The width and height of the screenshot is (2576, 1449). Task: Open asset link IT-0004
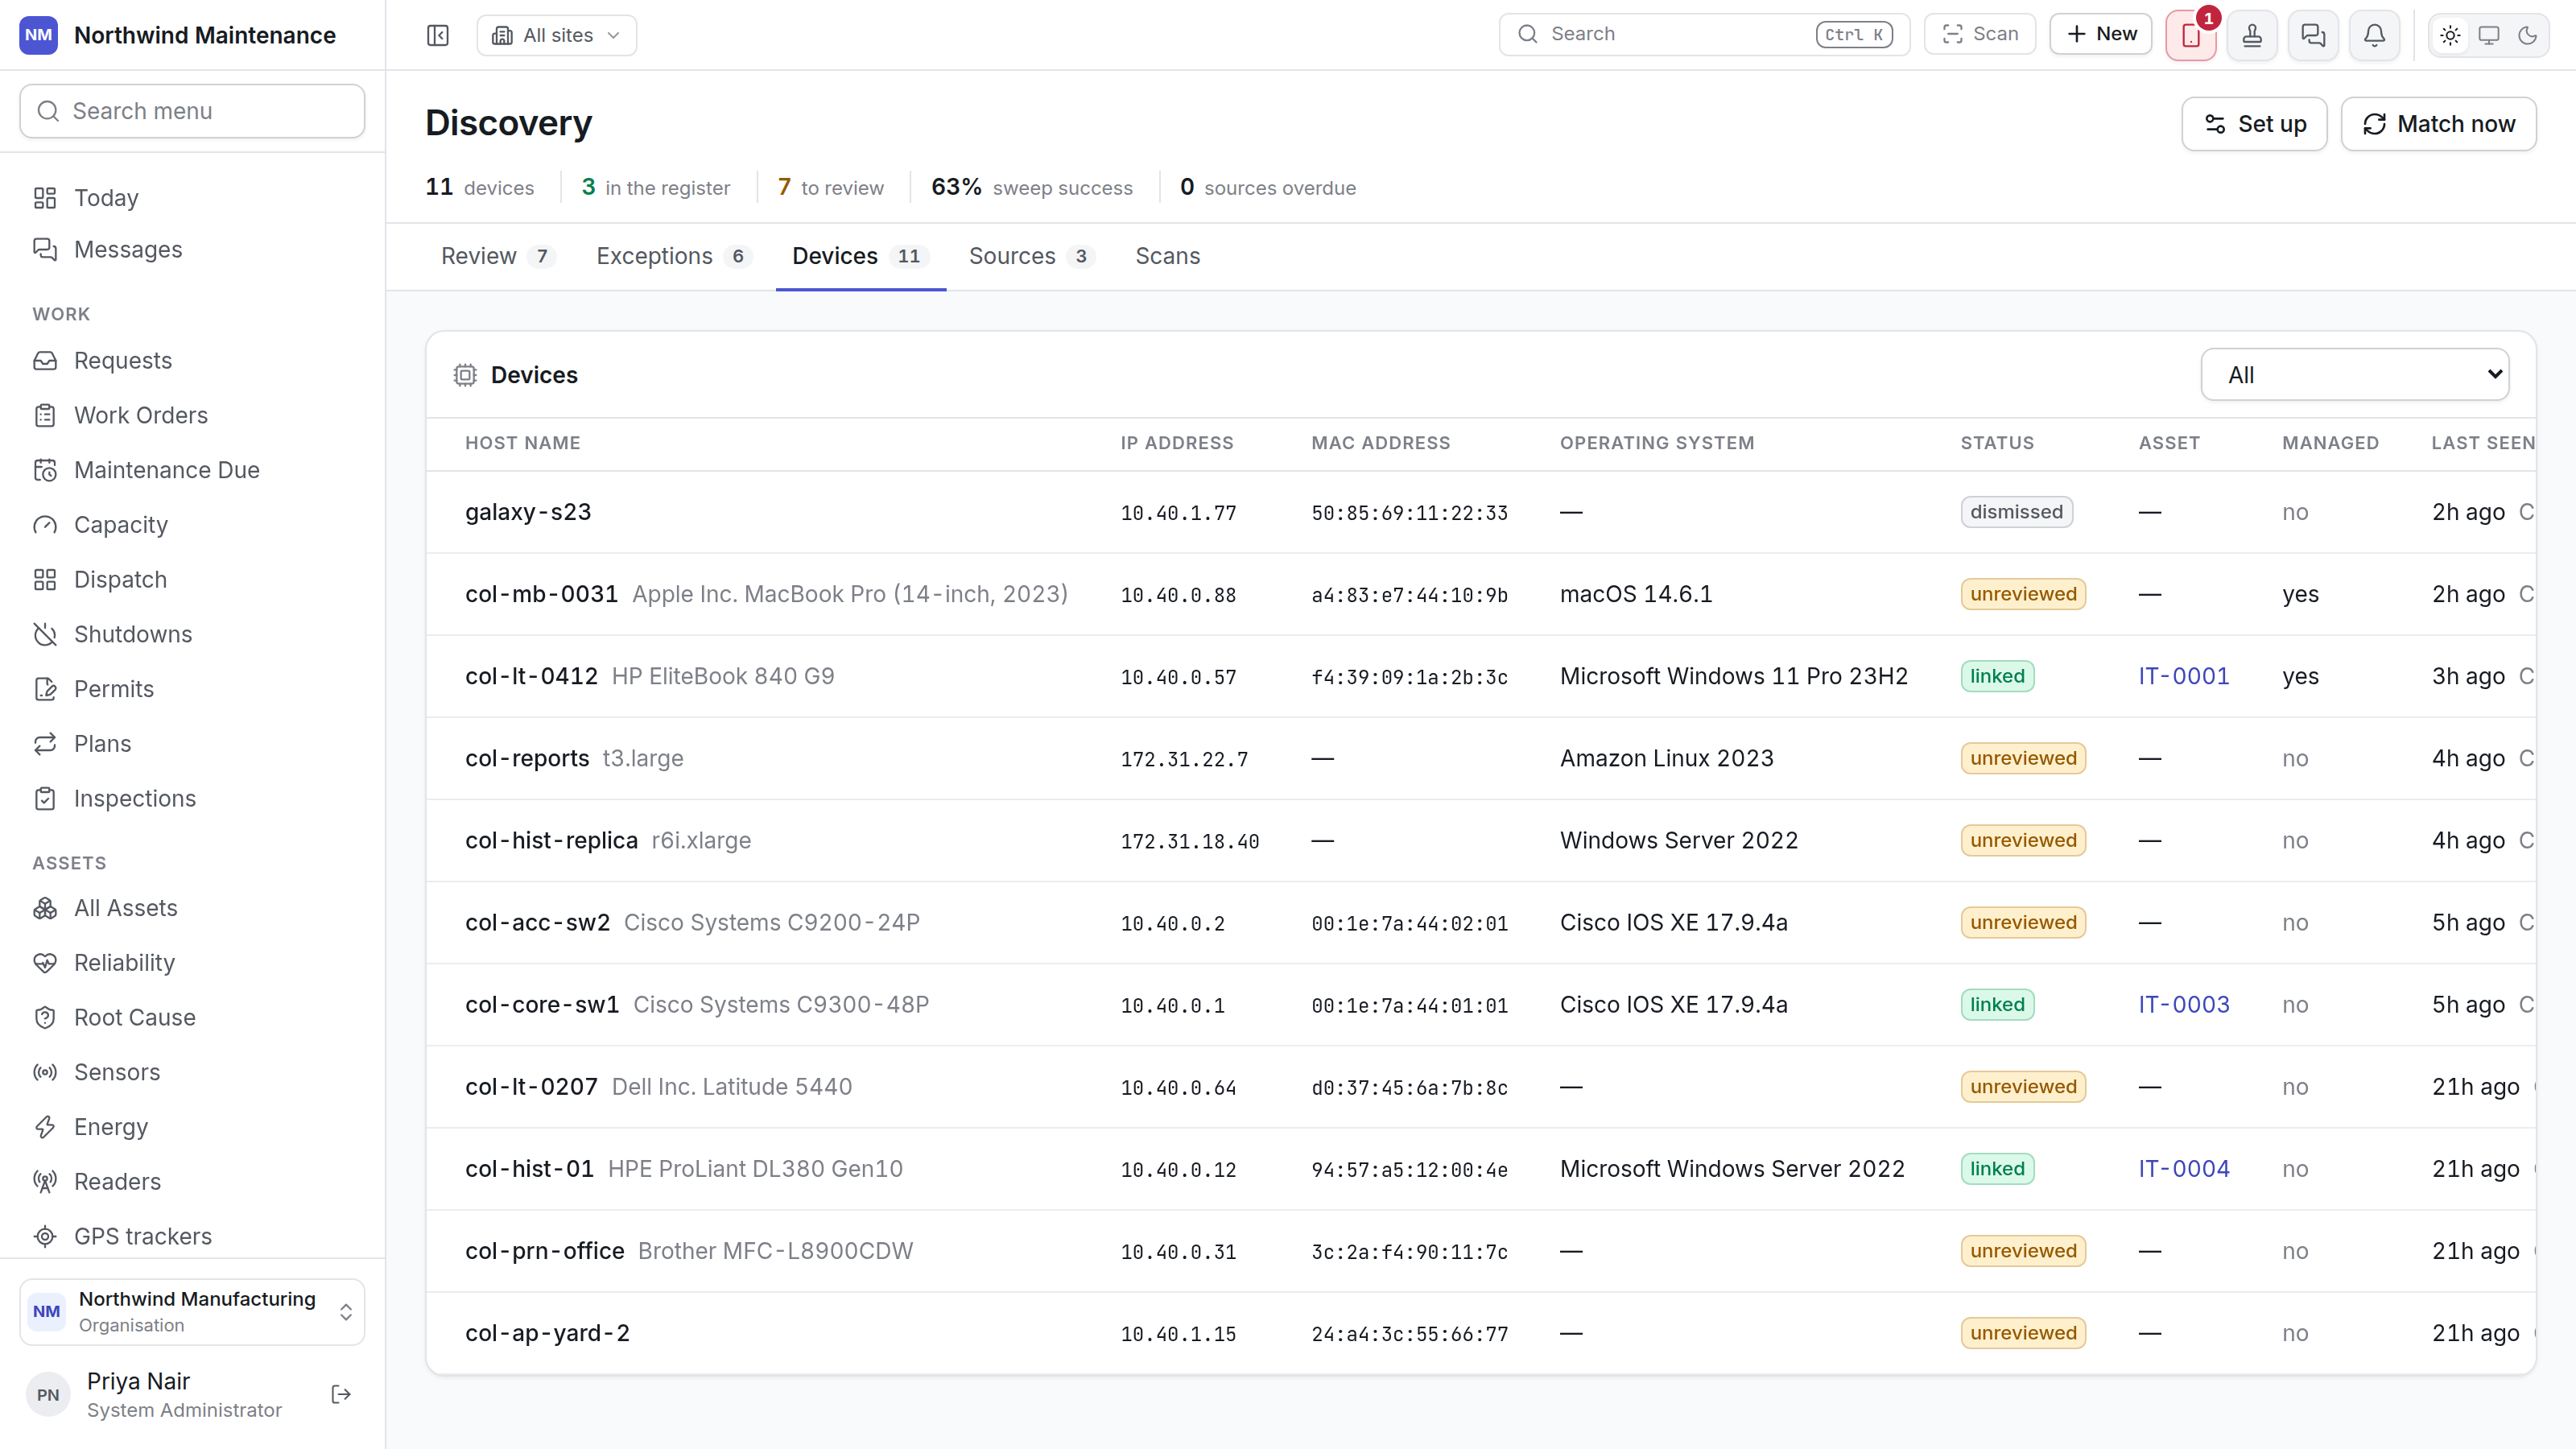point(2184,1168)
